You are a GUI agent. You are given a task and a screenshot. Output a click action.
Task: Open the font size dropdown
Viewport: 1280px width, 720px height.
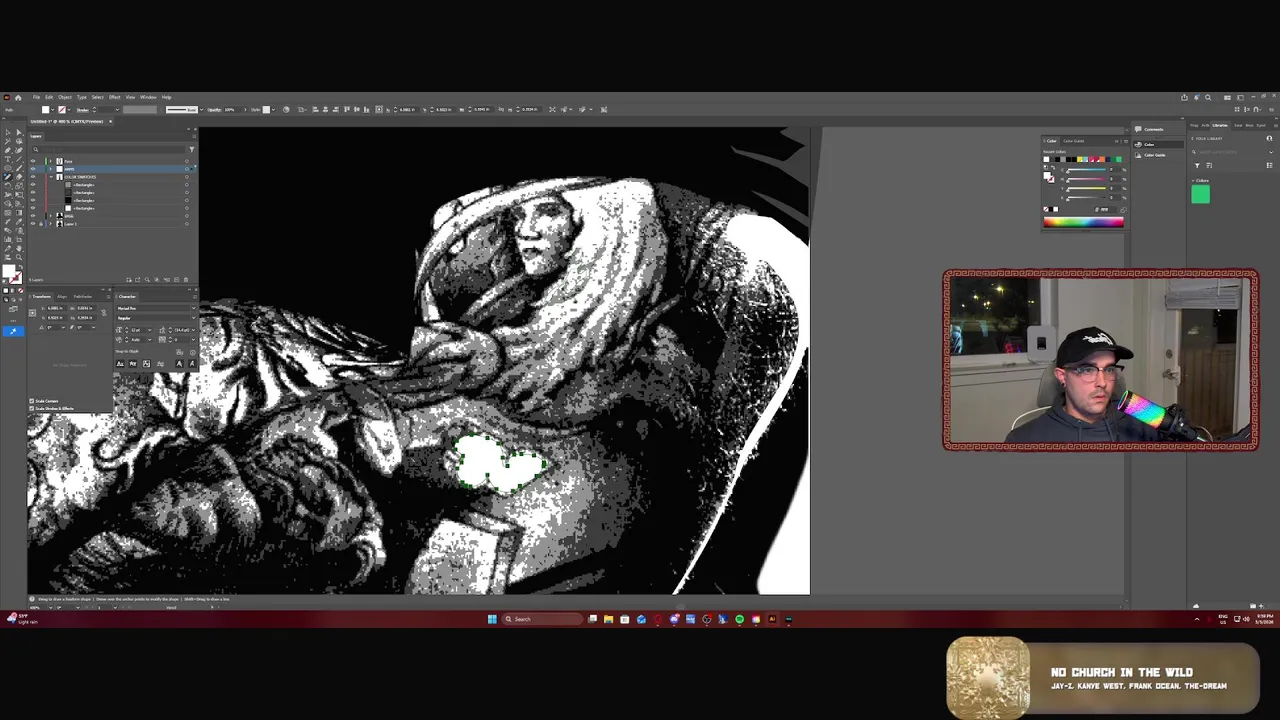(x=150, y=330)
